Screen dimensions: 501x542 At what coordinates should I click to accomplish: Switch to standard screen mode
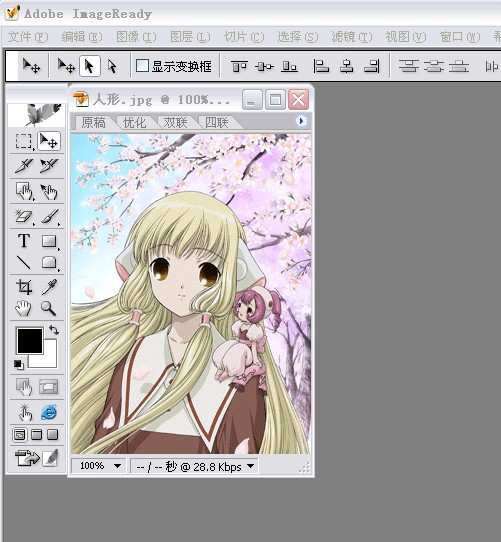pyautogui.click(x=19, y=435)
